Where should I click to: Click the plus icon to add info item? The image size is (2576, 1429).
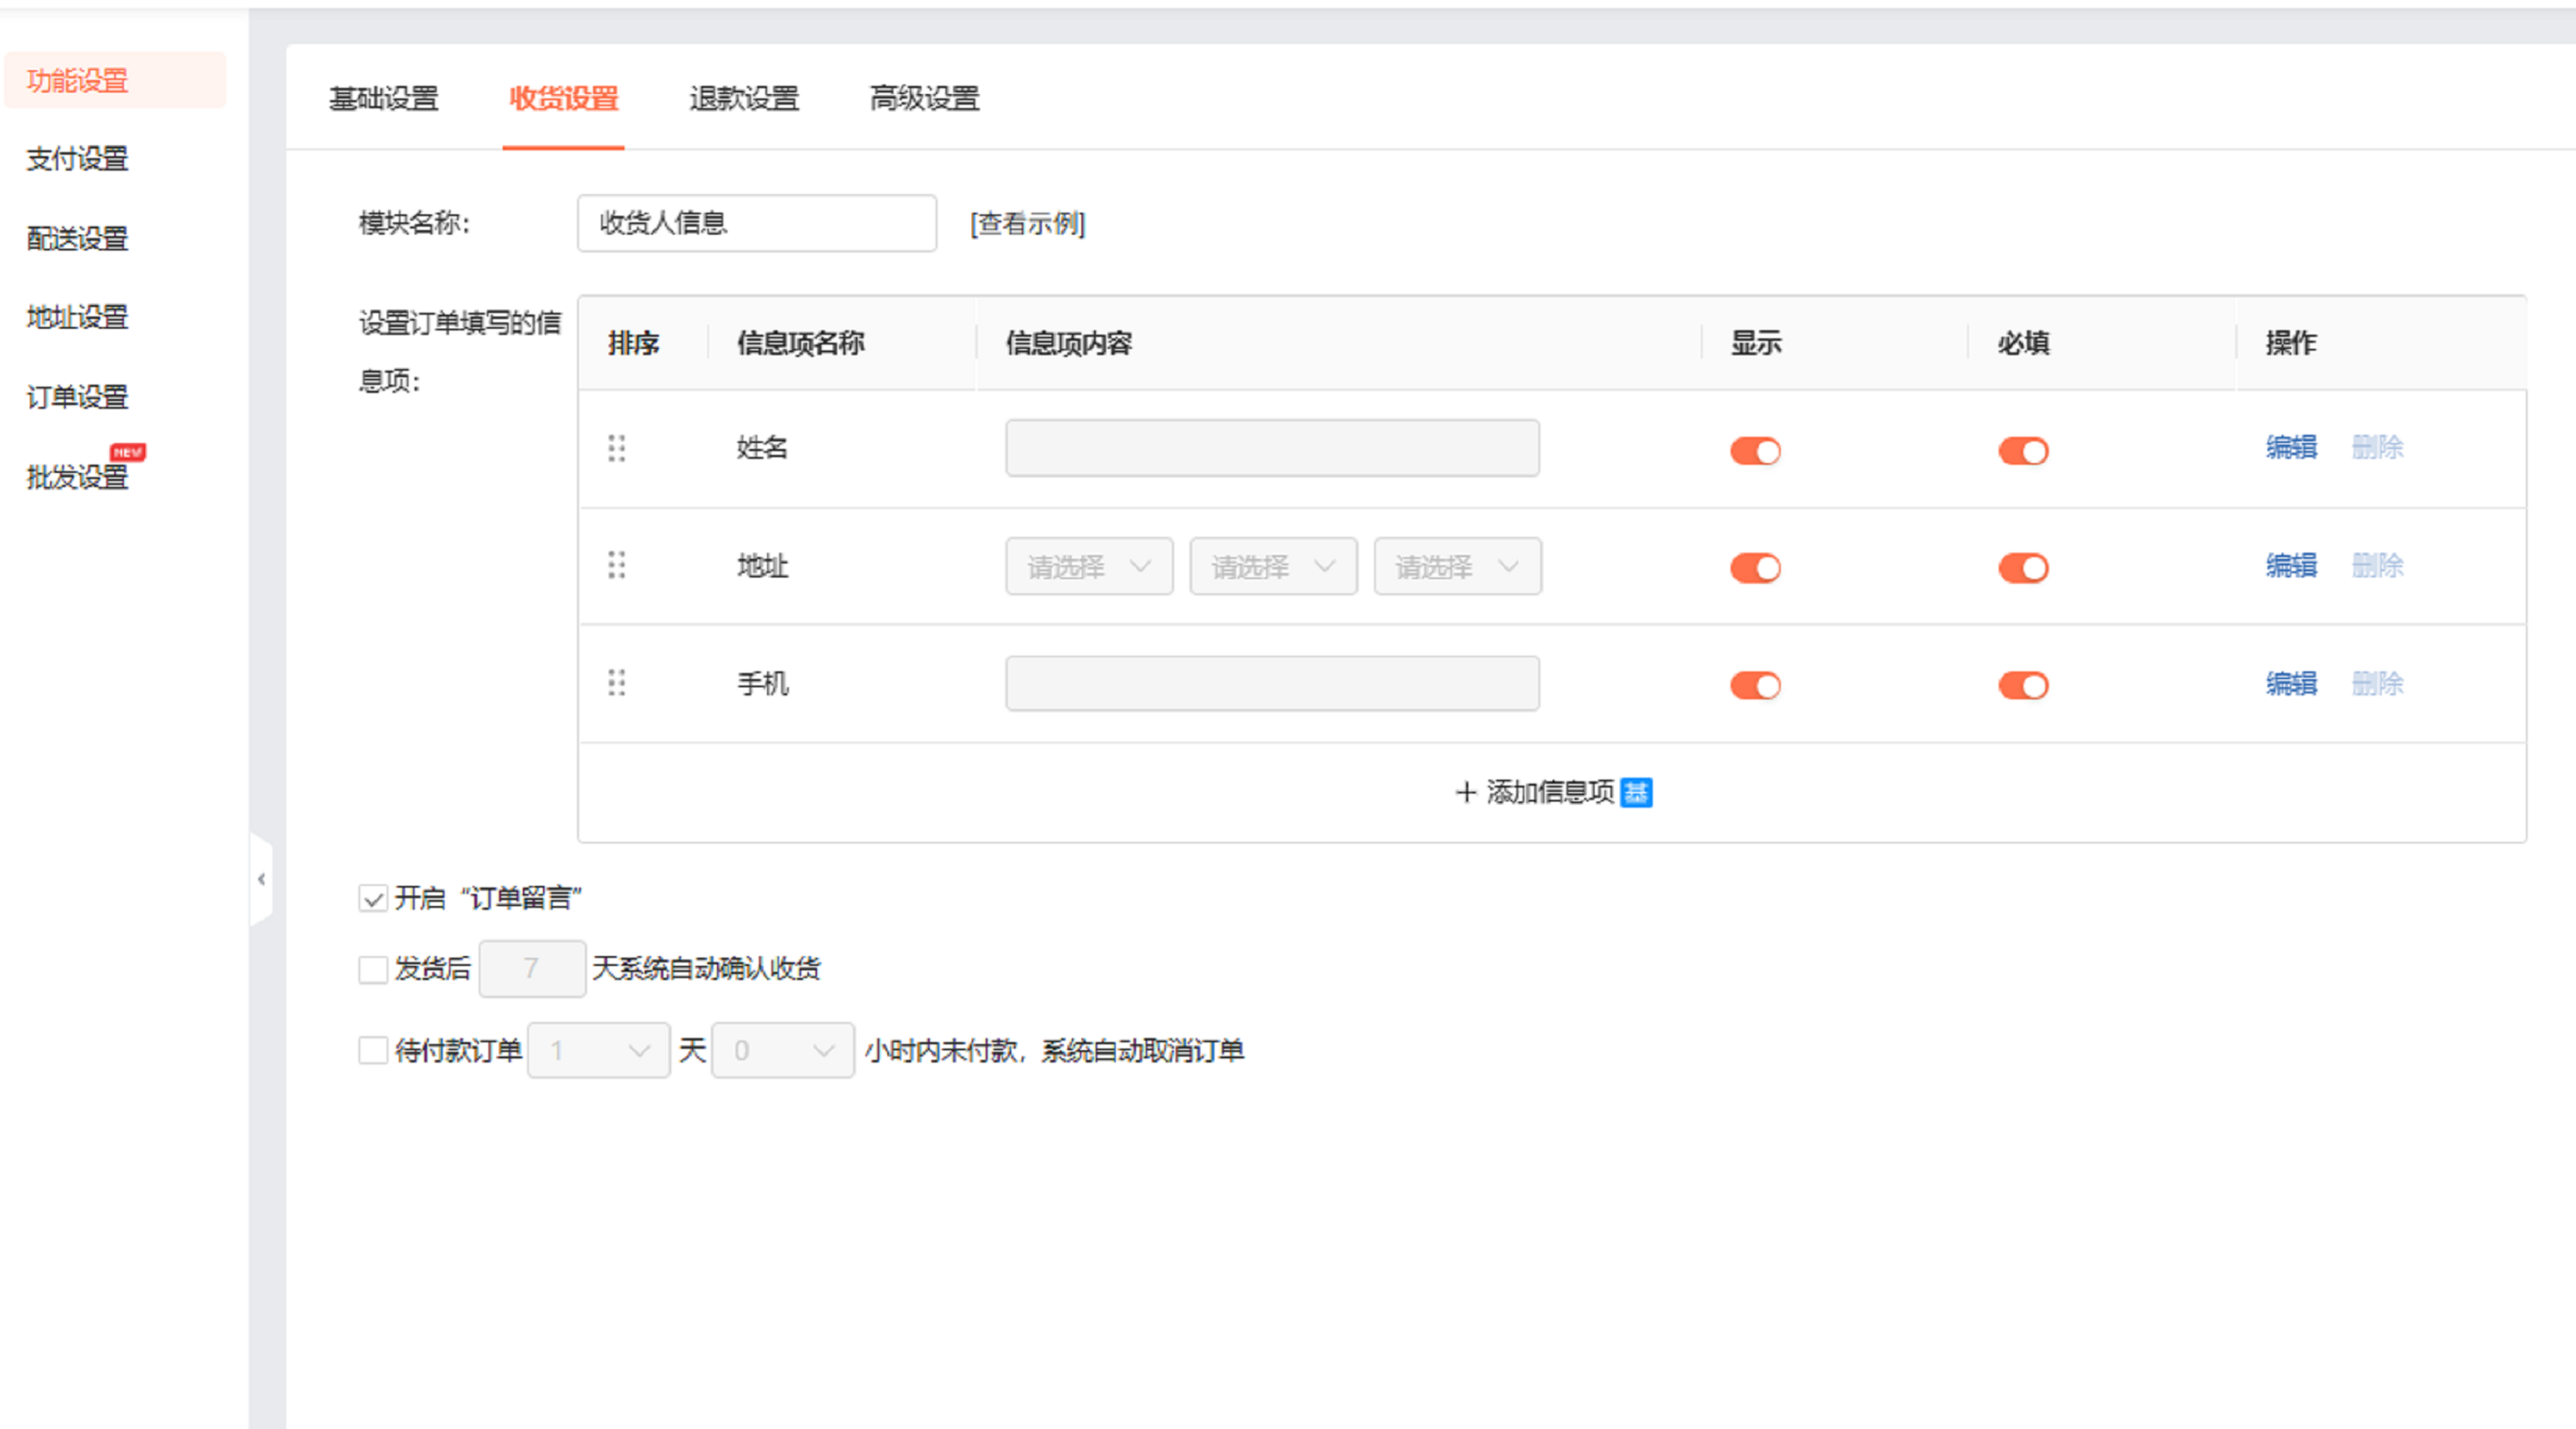pos(1465,793)
